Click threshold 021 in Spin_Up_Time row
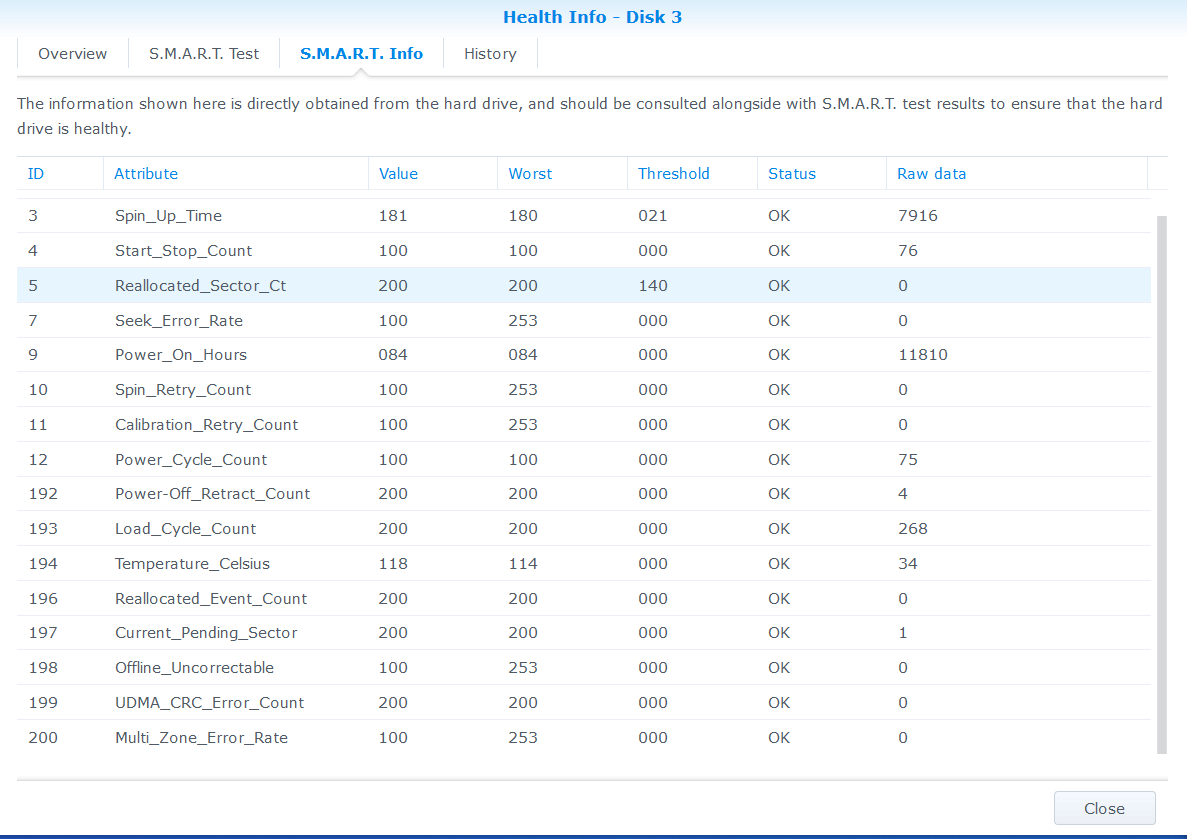The image size is (1187, 839). coord(653,216)
